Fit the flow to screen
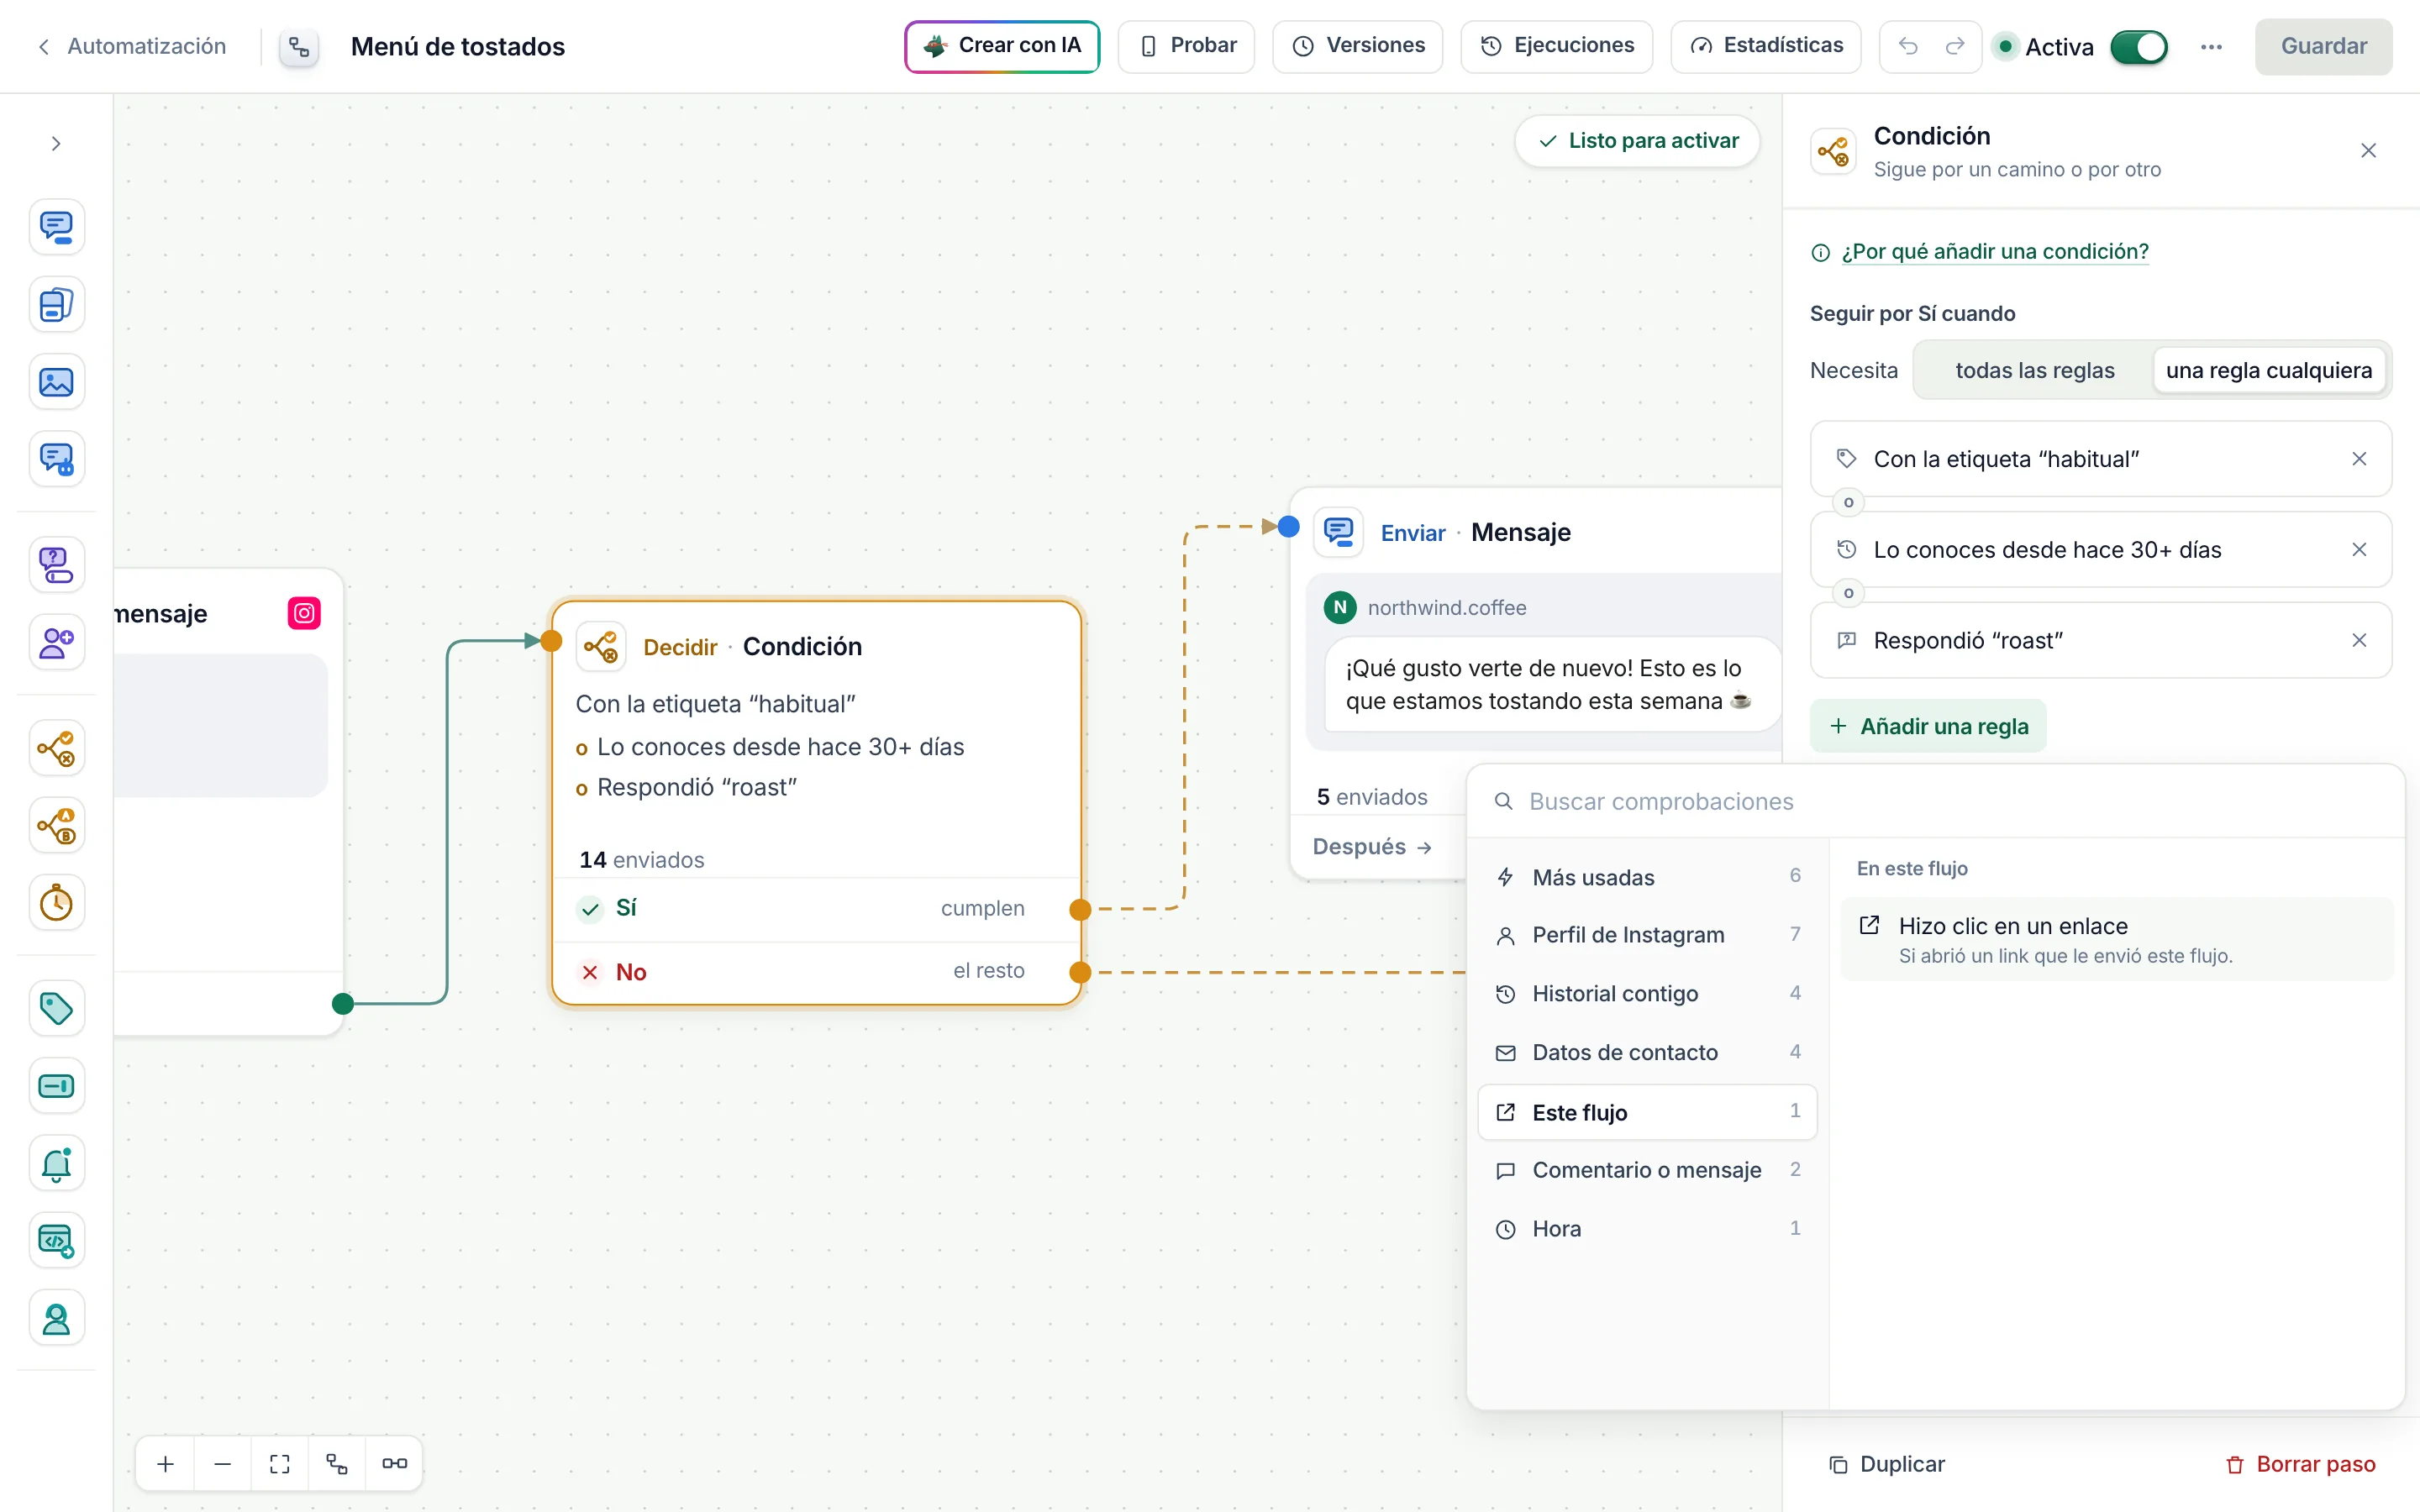The height and width of the screenshot is (1512, 2420). point(280,1463)
